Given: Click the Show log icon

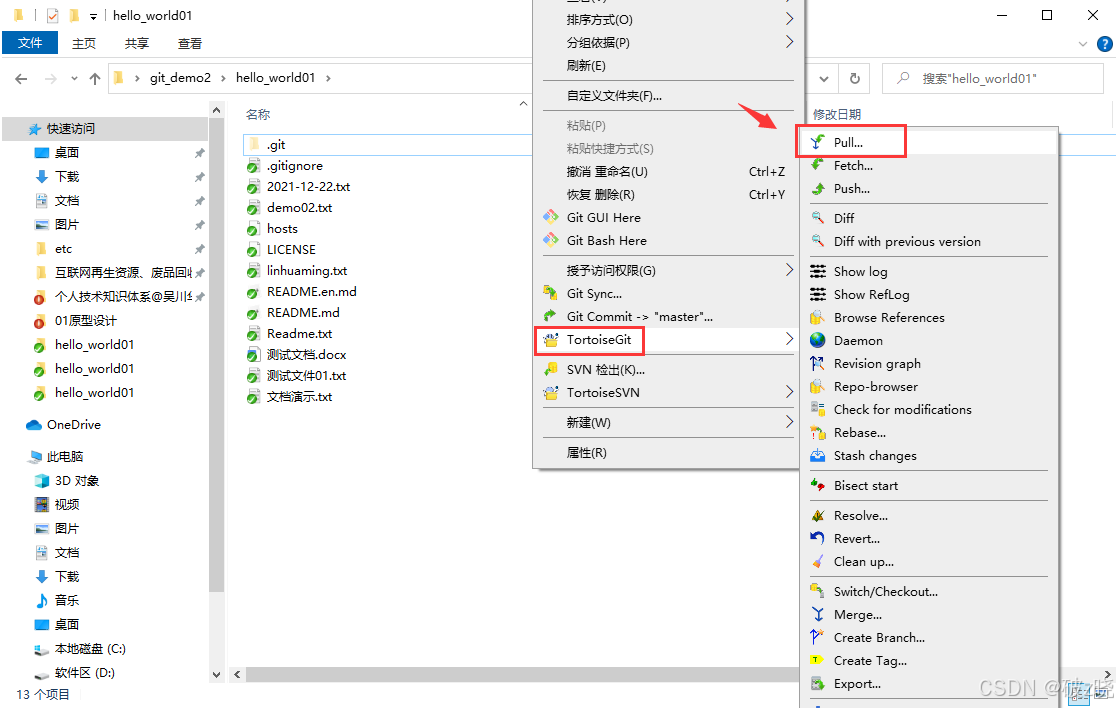Looking at the screenshot, I should click(x=818, y=271).
